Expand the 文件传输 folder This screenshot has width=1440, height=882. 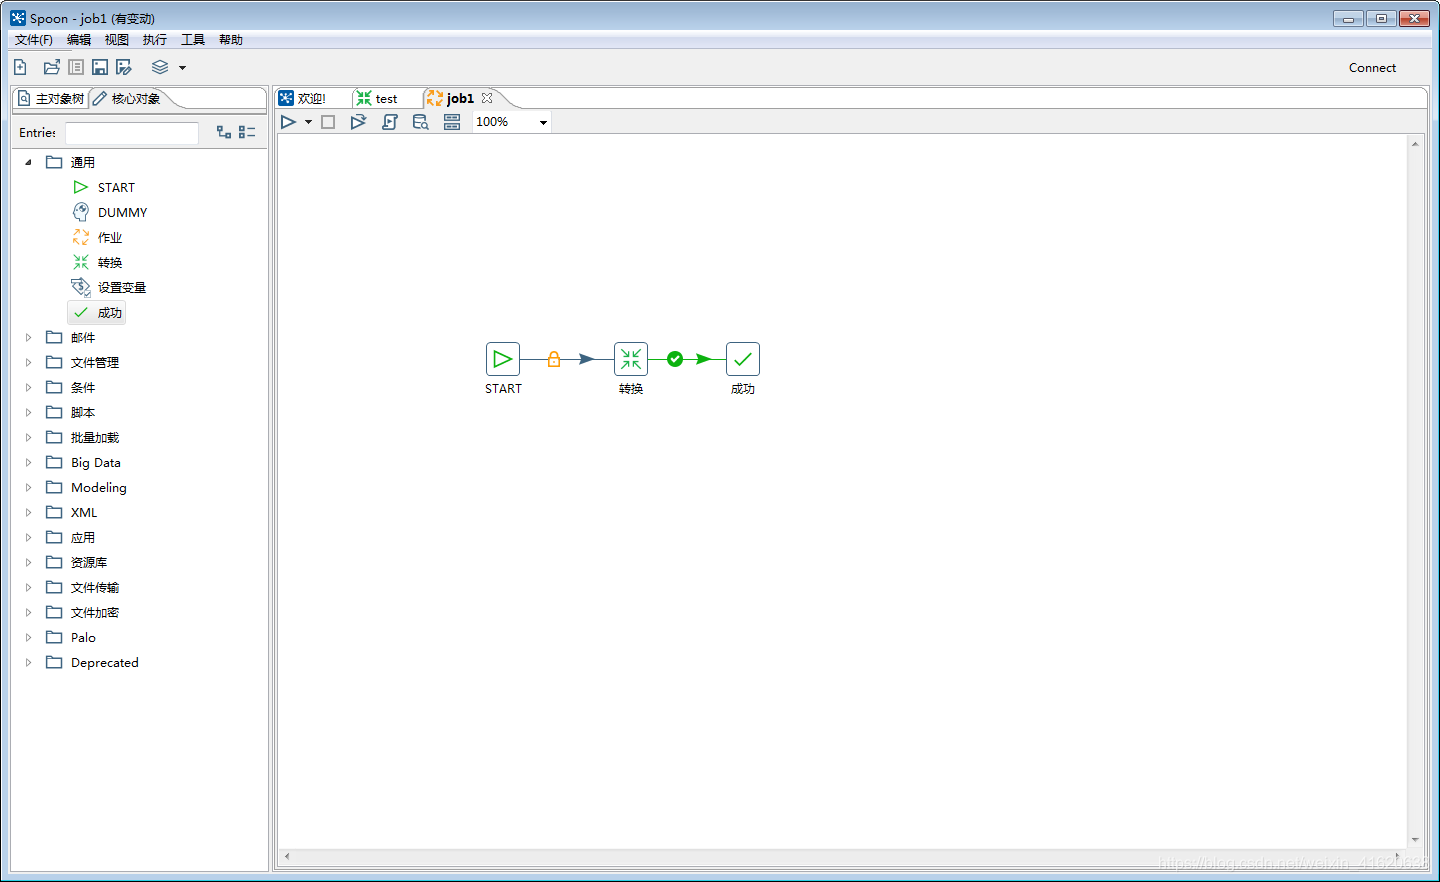[28, 587]
